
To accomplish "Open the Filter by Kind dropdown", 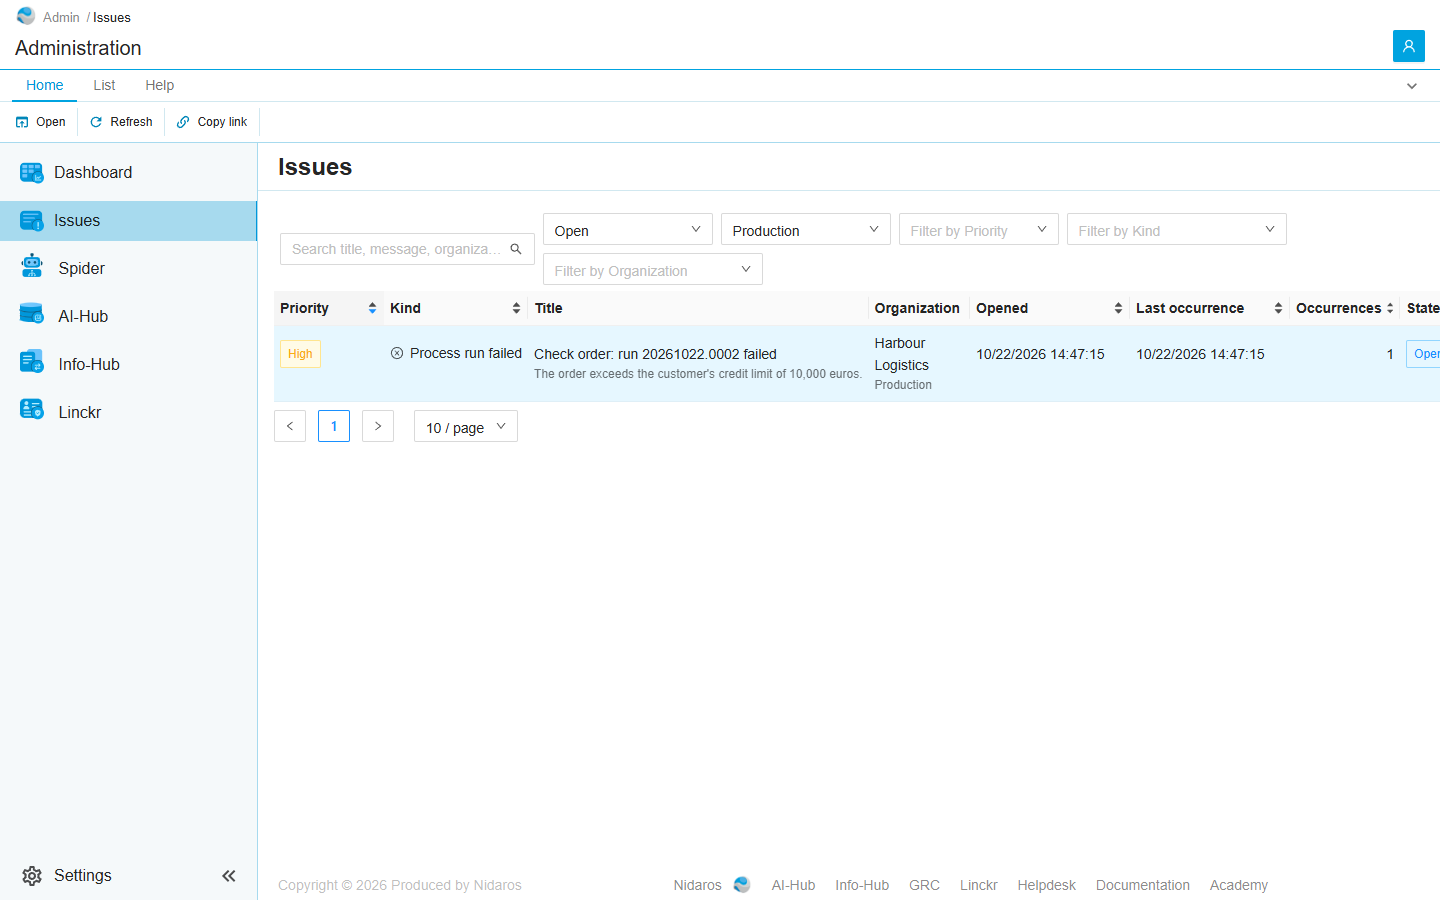I will click(x=1176, y=230).
